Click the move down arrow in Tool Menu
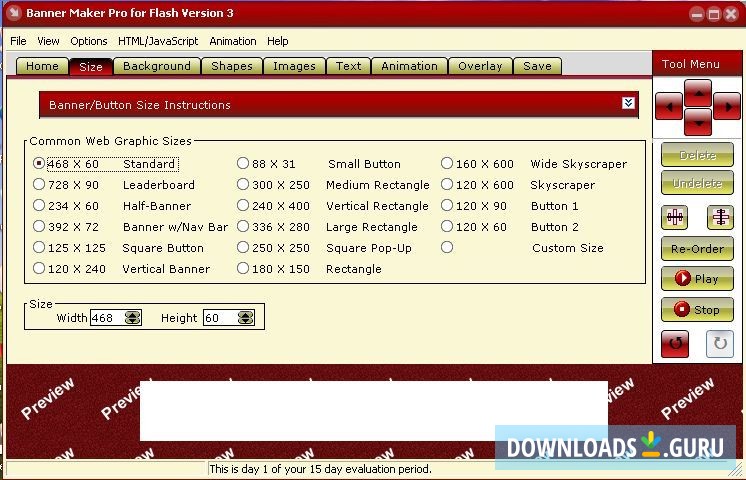The image size is (746, 480). pos(698,122)
